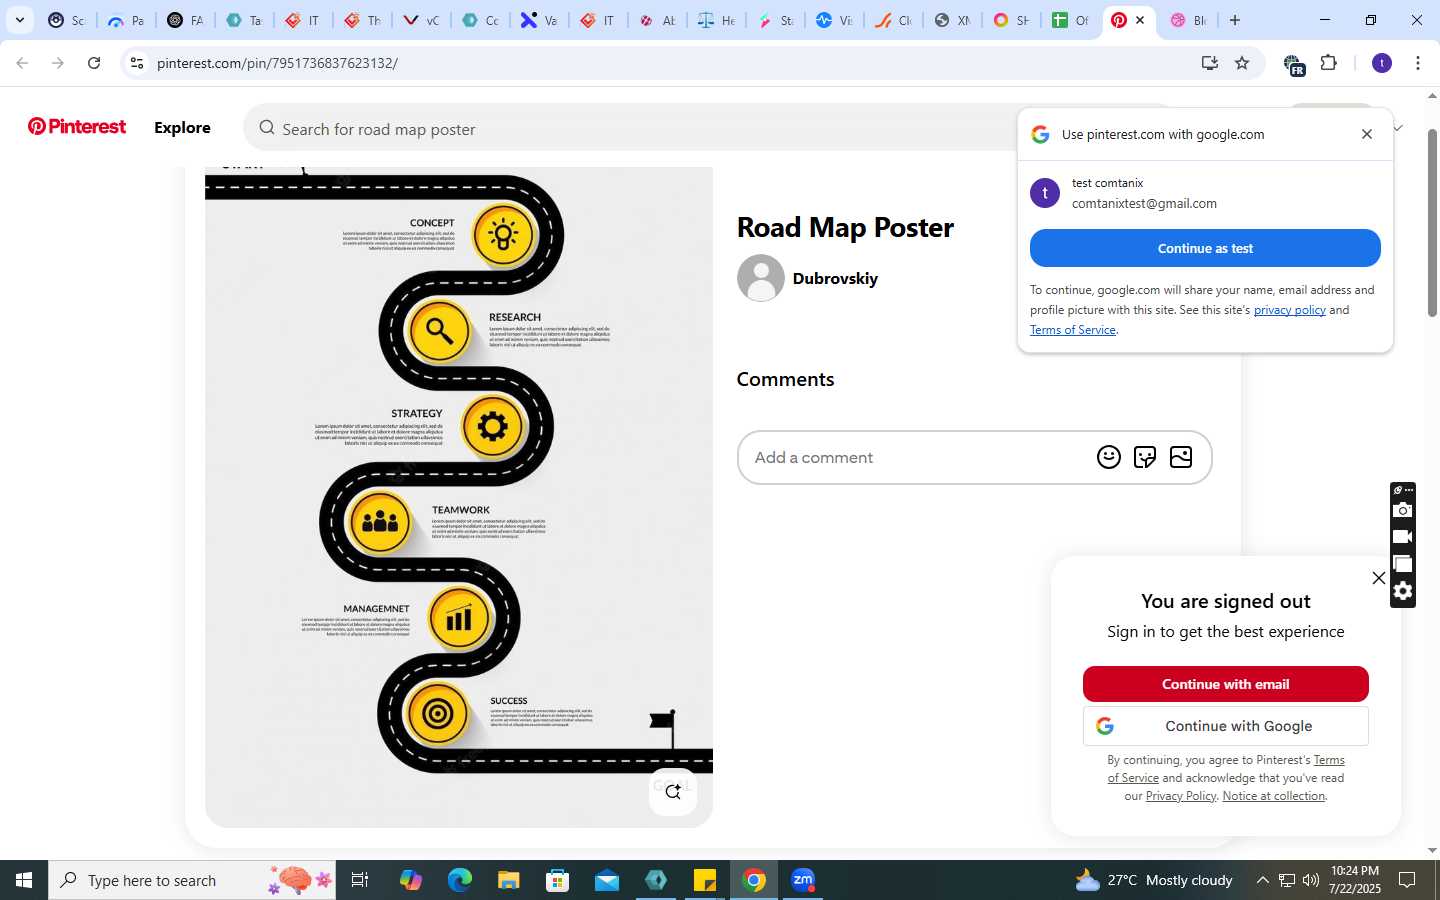The width and height of the screenshot is (1440, 900).
Task: Switch to the Bl tab
Action: (x=1188, y=20)
